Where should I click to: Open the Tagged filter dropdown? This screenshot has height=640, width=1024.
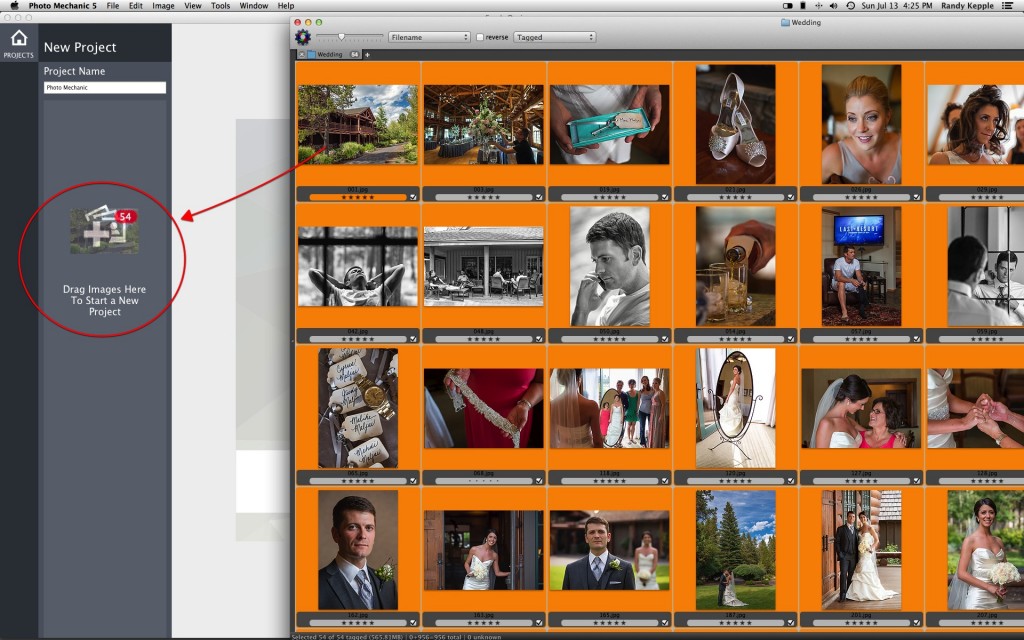554,37
